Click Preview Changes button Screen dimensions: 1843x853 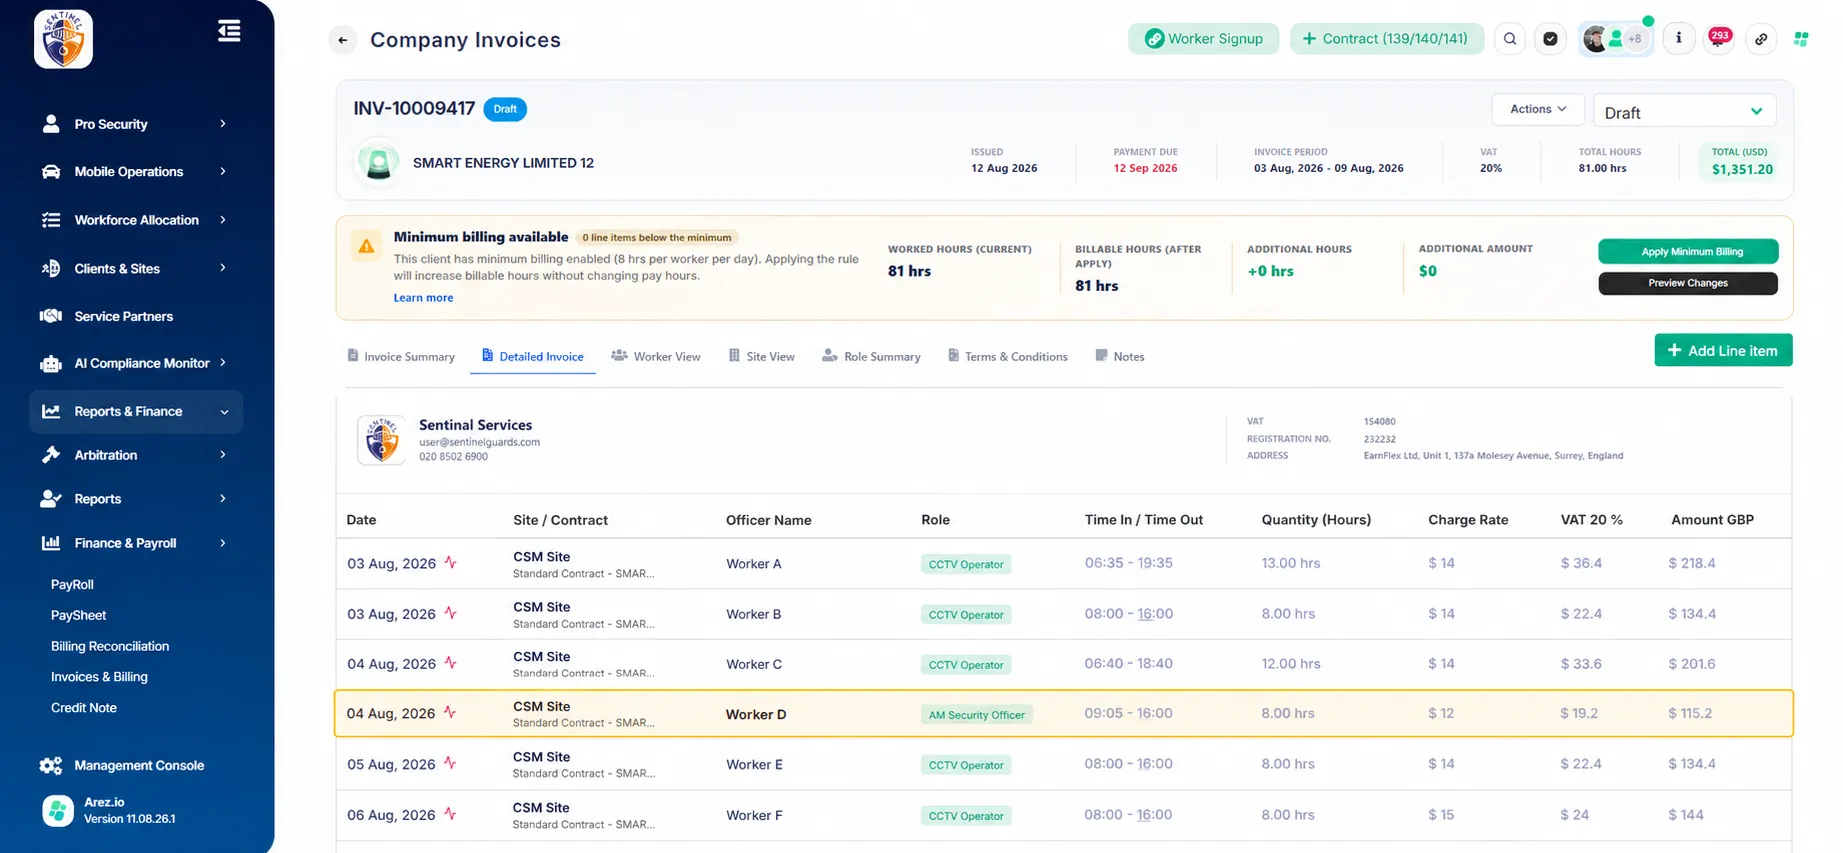1688,283
